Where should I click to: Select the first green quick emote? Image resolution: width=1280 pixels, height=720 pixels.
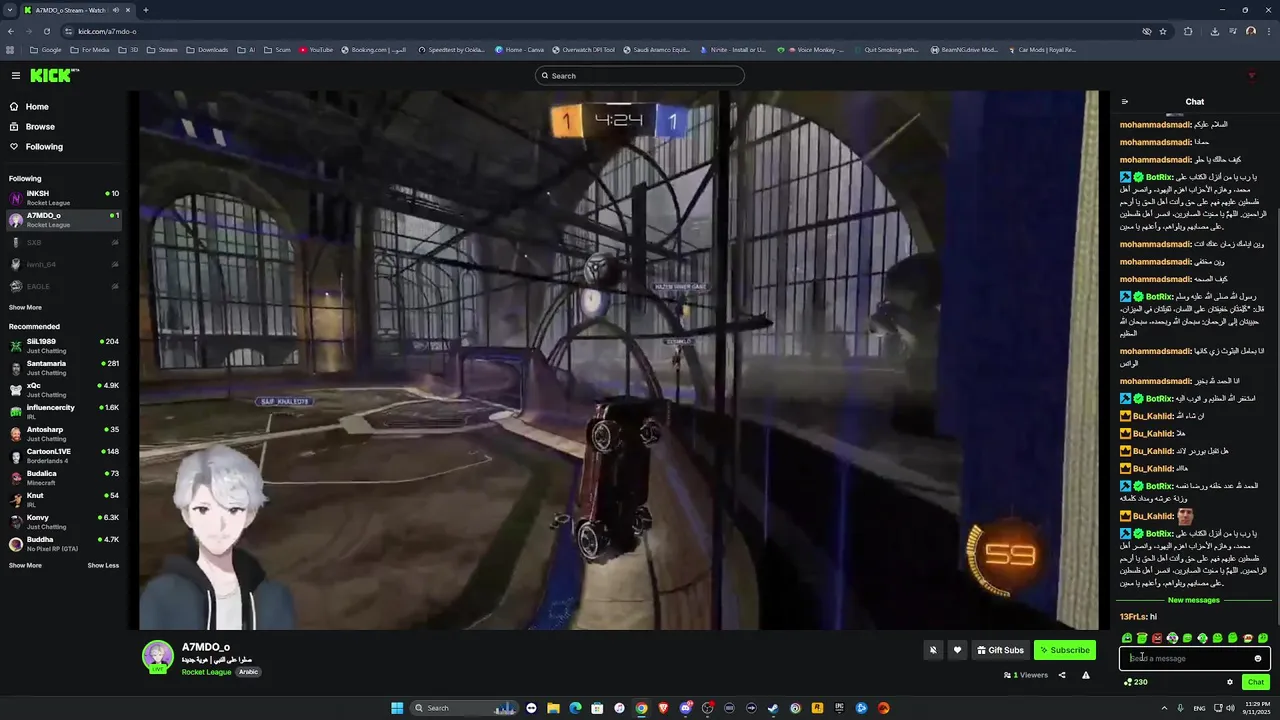[x=1127, y=638]
